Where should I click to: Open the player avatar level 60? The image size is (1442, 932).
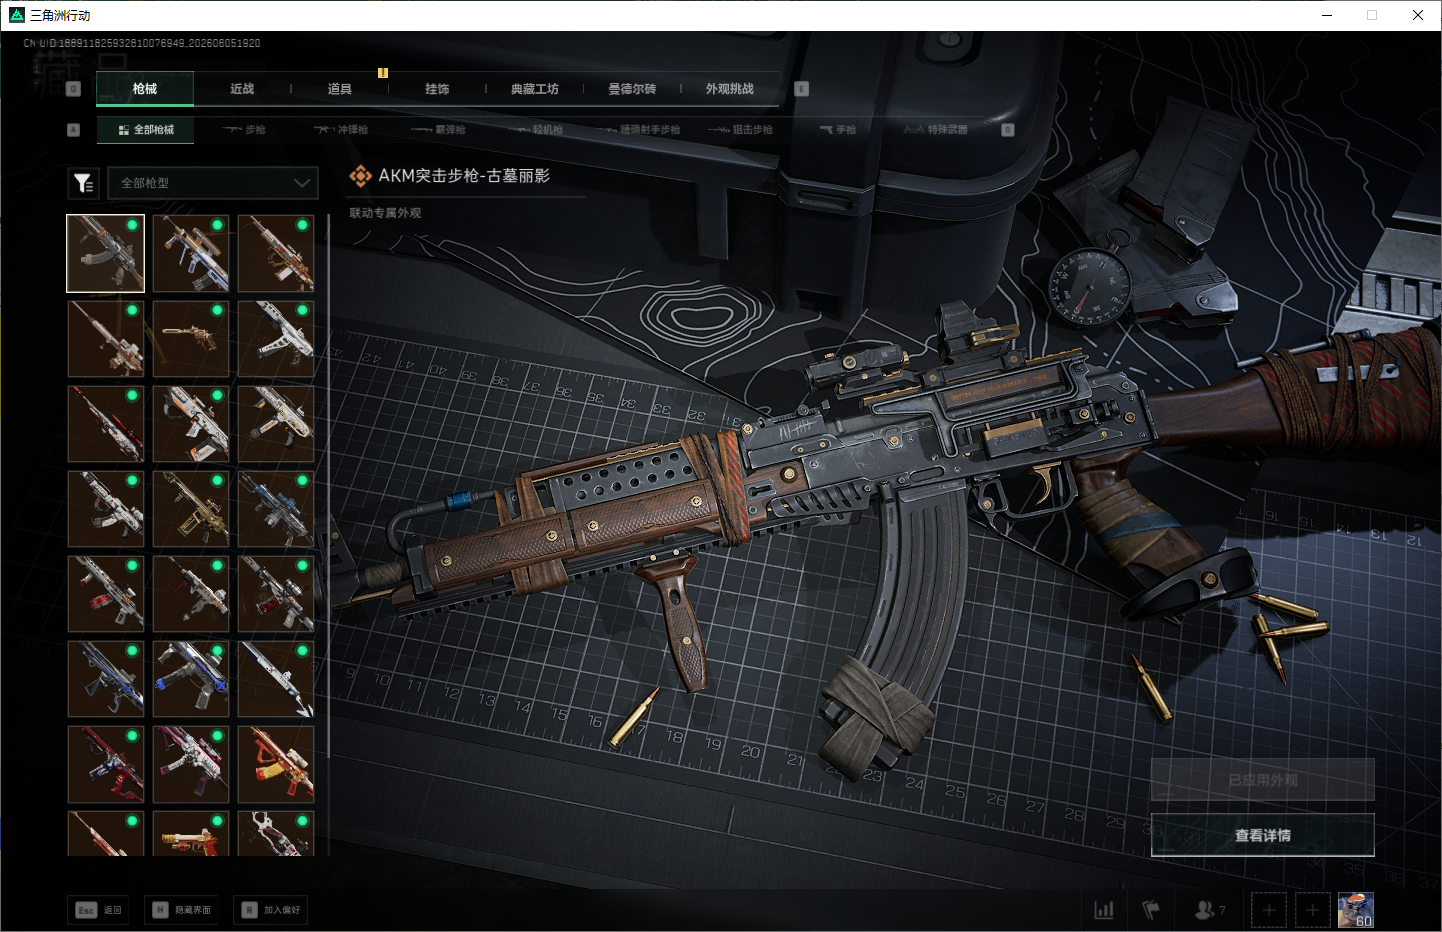click(x=1356, y=910)
